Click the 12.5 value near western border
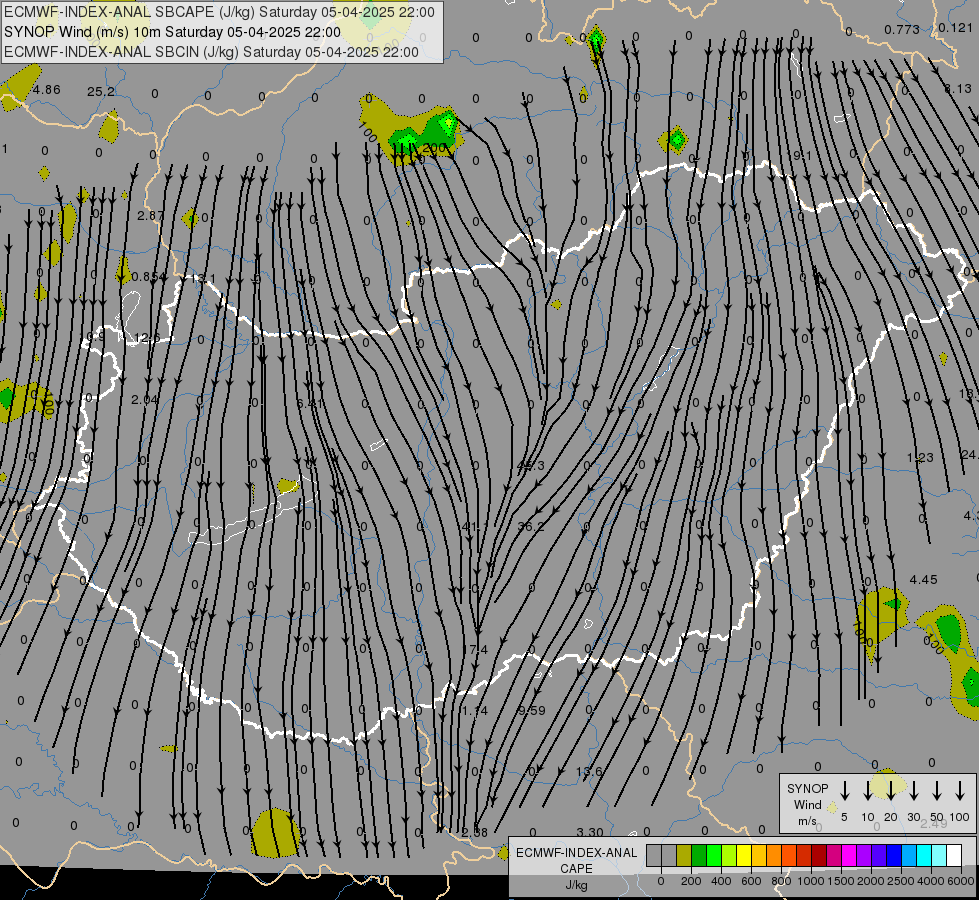 point(147,338)
